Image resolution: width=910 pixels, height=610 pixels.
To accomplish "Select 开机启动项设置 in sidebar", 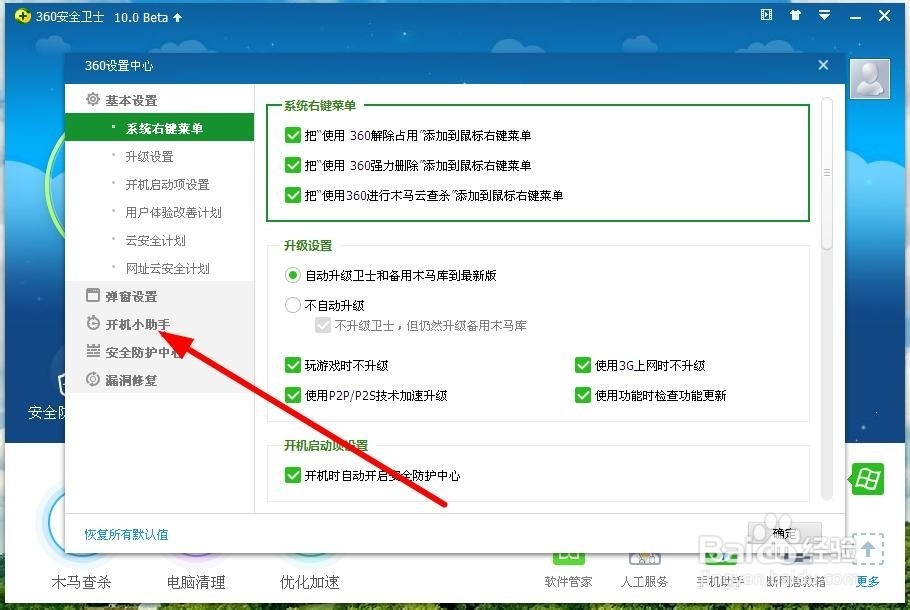I will pyautogui.click(x=168, y=185).
